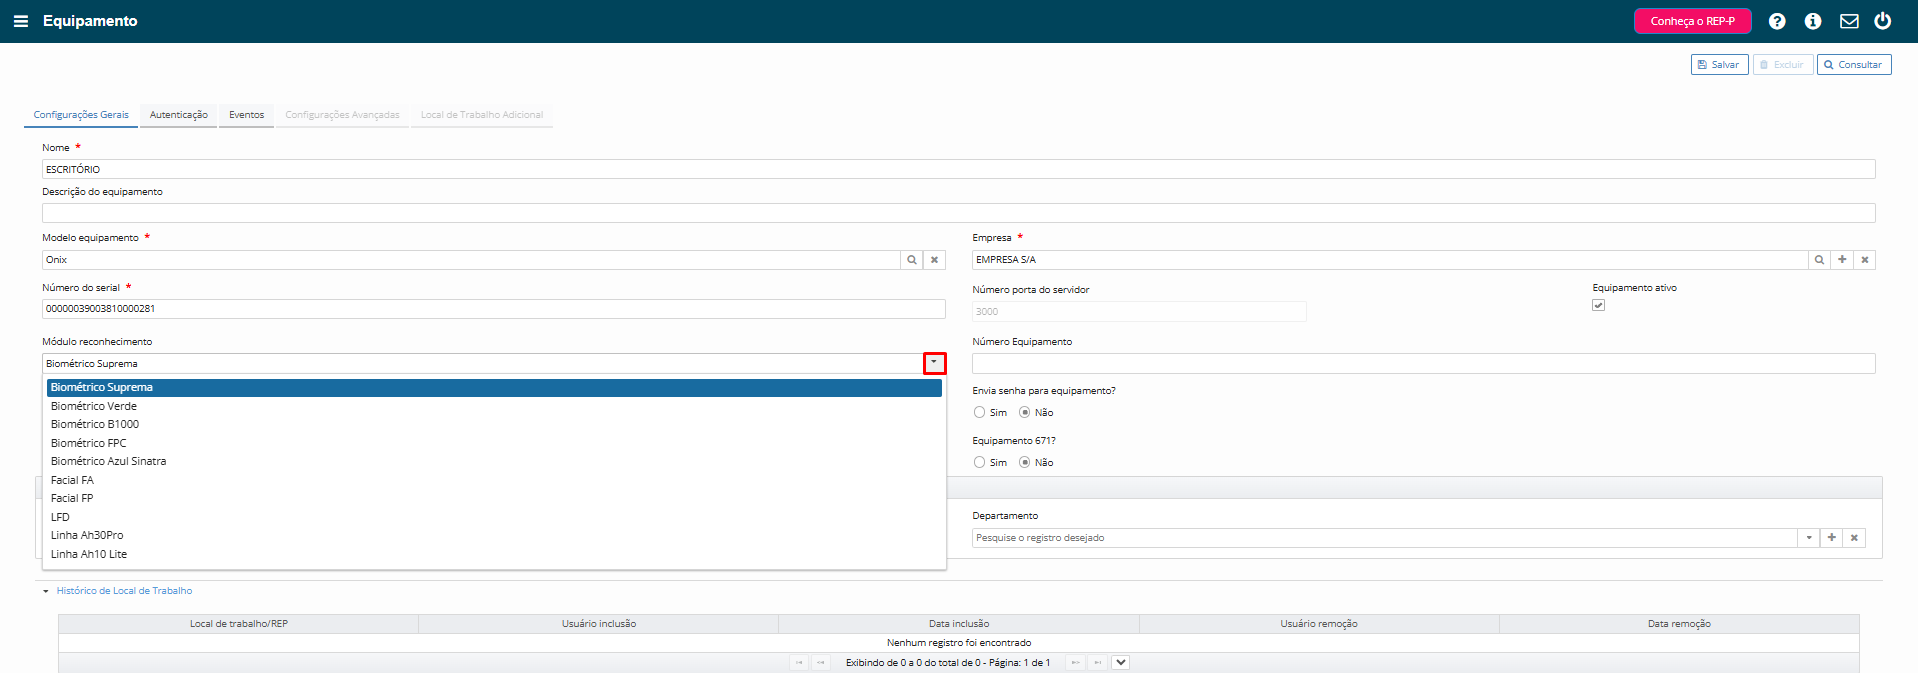The height and width of the screenshot is (673, 1918).
Task: Clear the Modelo equipamento field
Action: pos(935,260)
